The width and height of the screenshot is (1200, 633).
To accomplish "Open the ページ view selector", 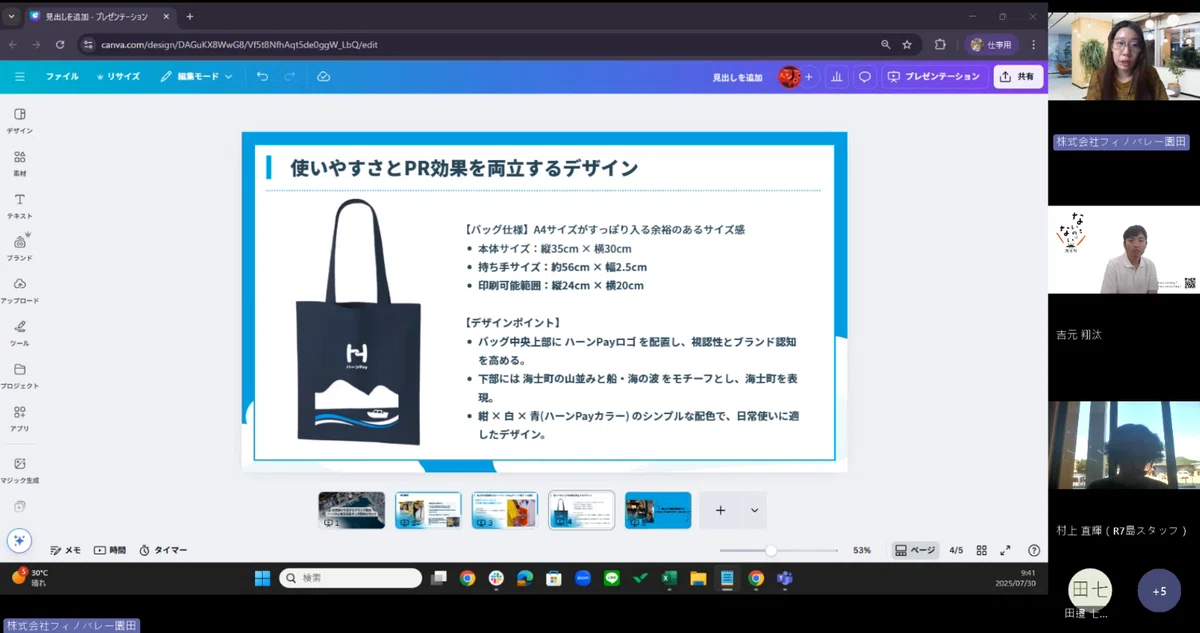I will 915,550.
